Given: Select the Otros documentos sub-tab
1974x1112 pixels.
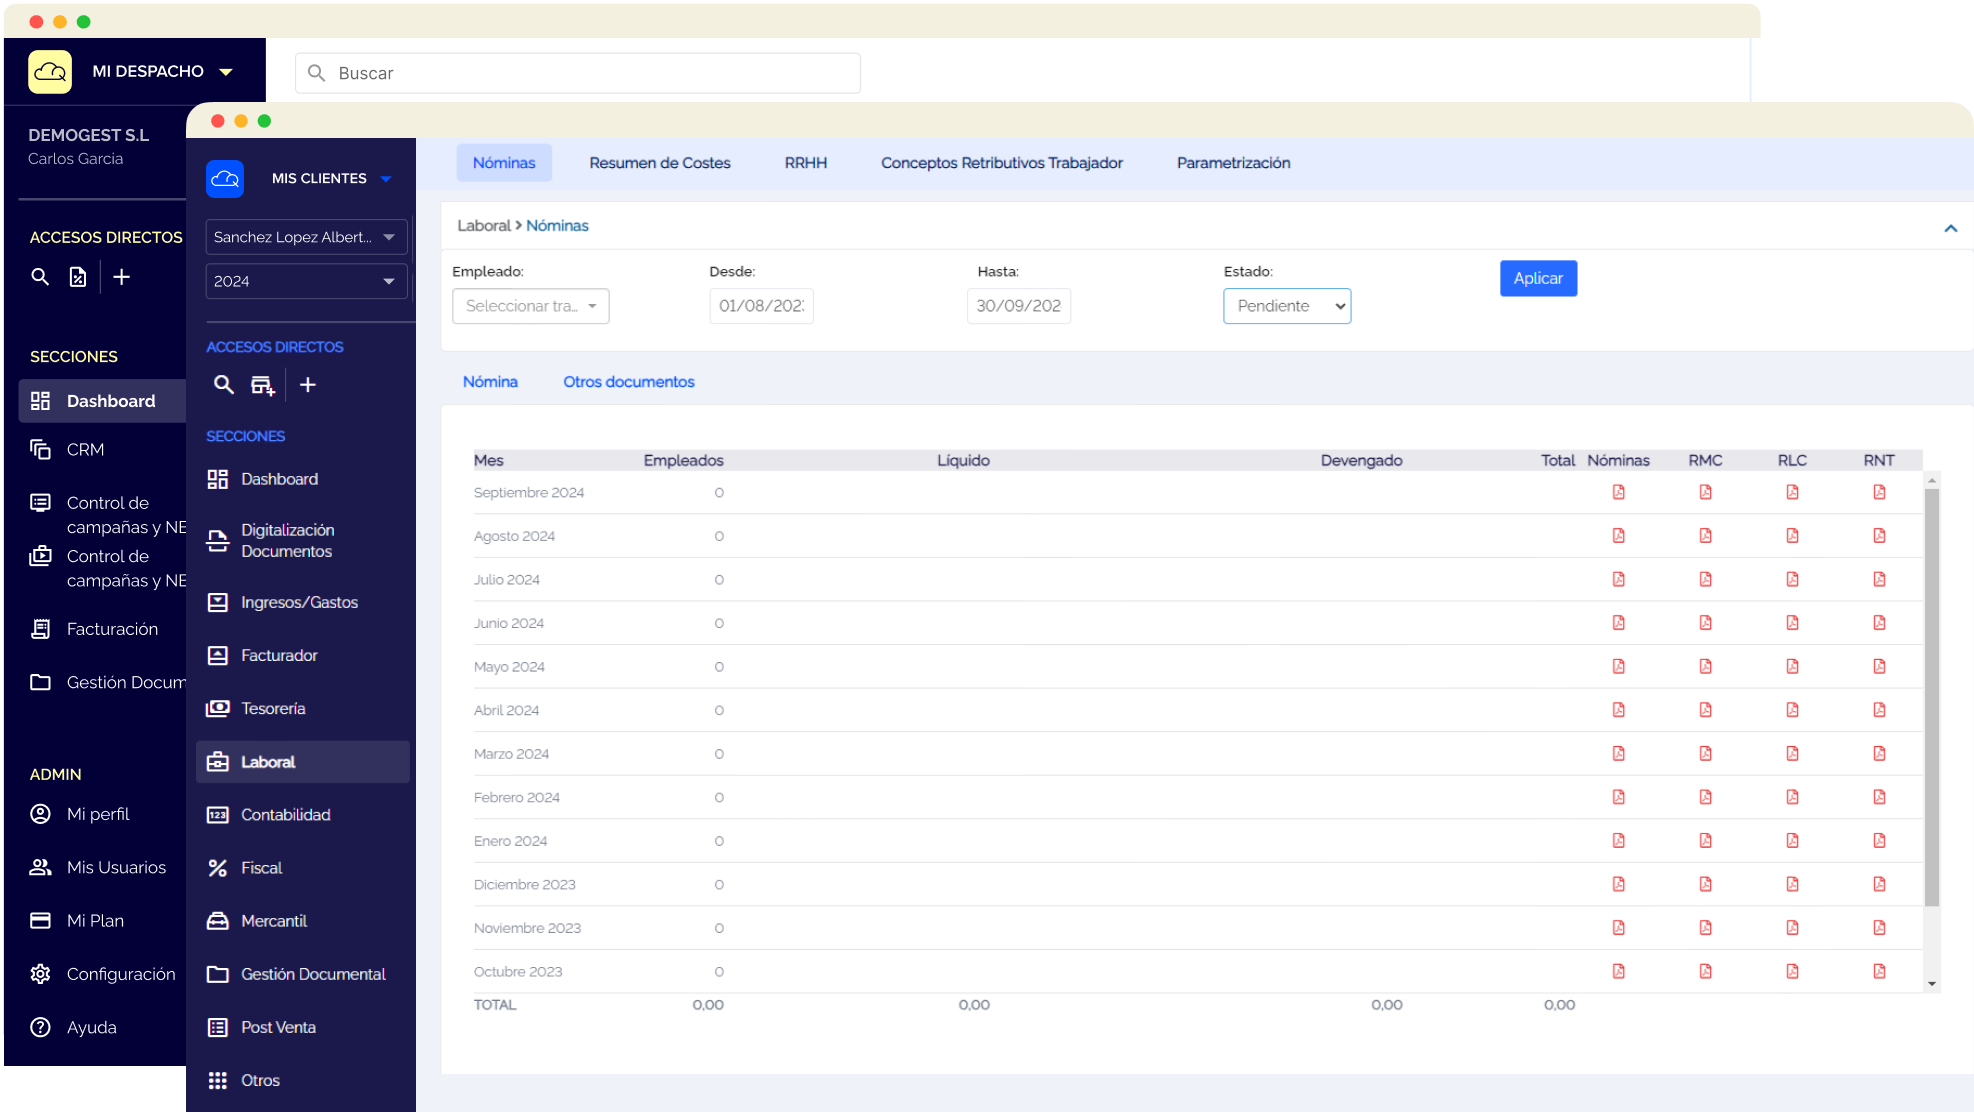Looking at the screenshot, I should click(x=629, y=382).
